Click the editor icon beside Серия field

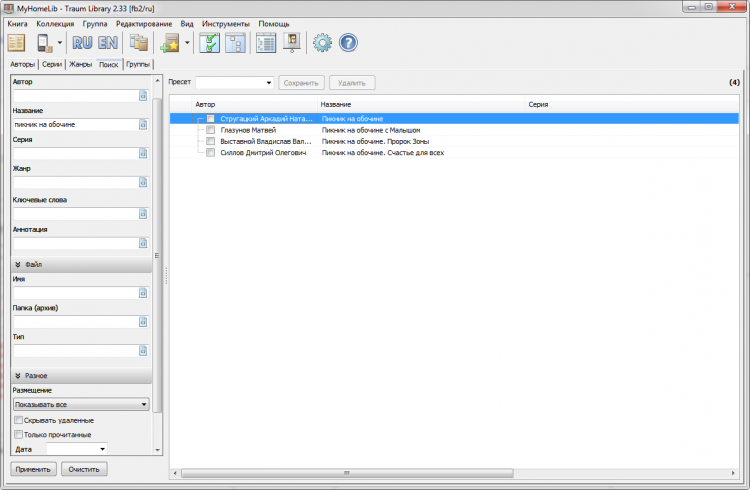click(x=143, y=154)
